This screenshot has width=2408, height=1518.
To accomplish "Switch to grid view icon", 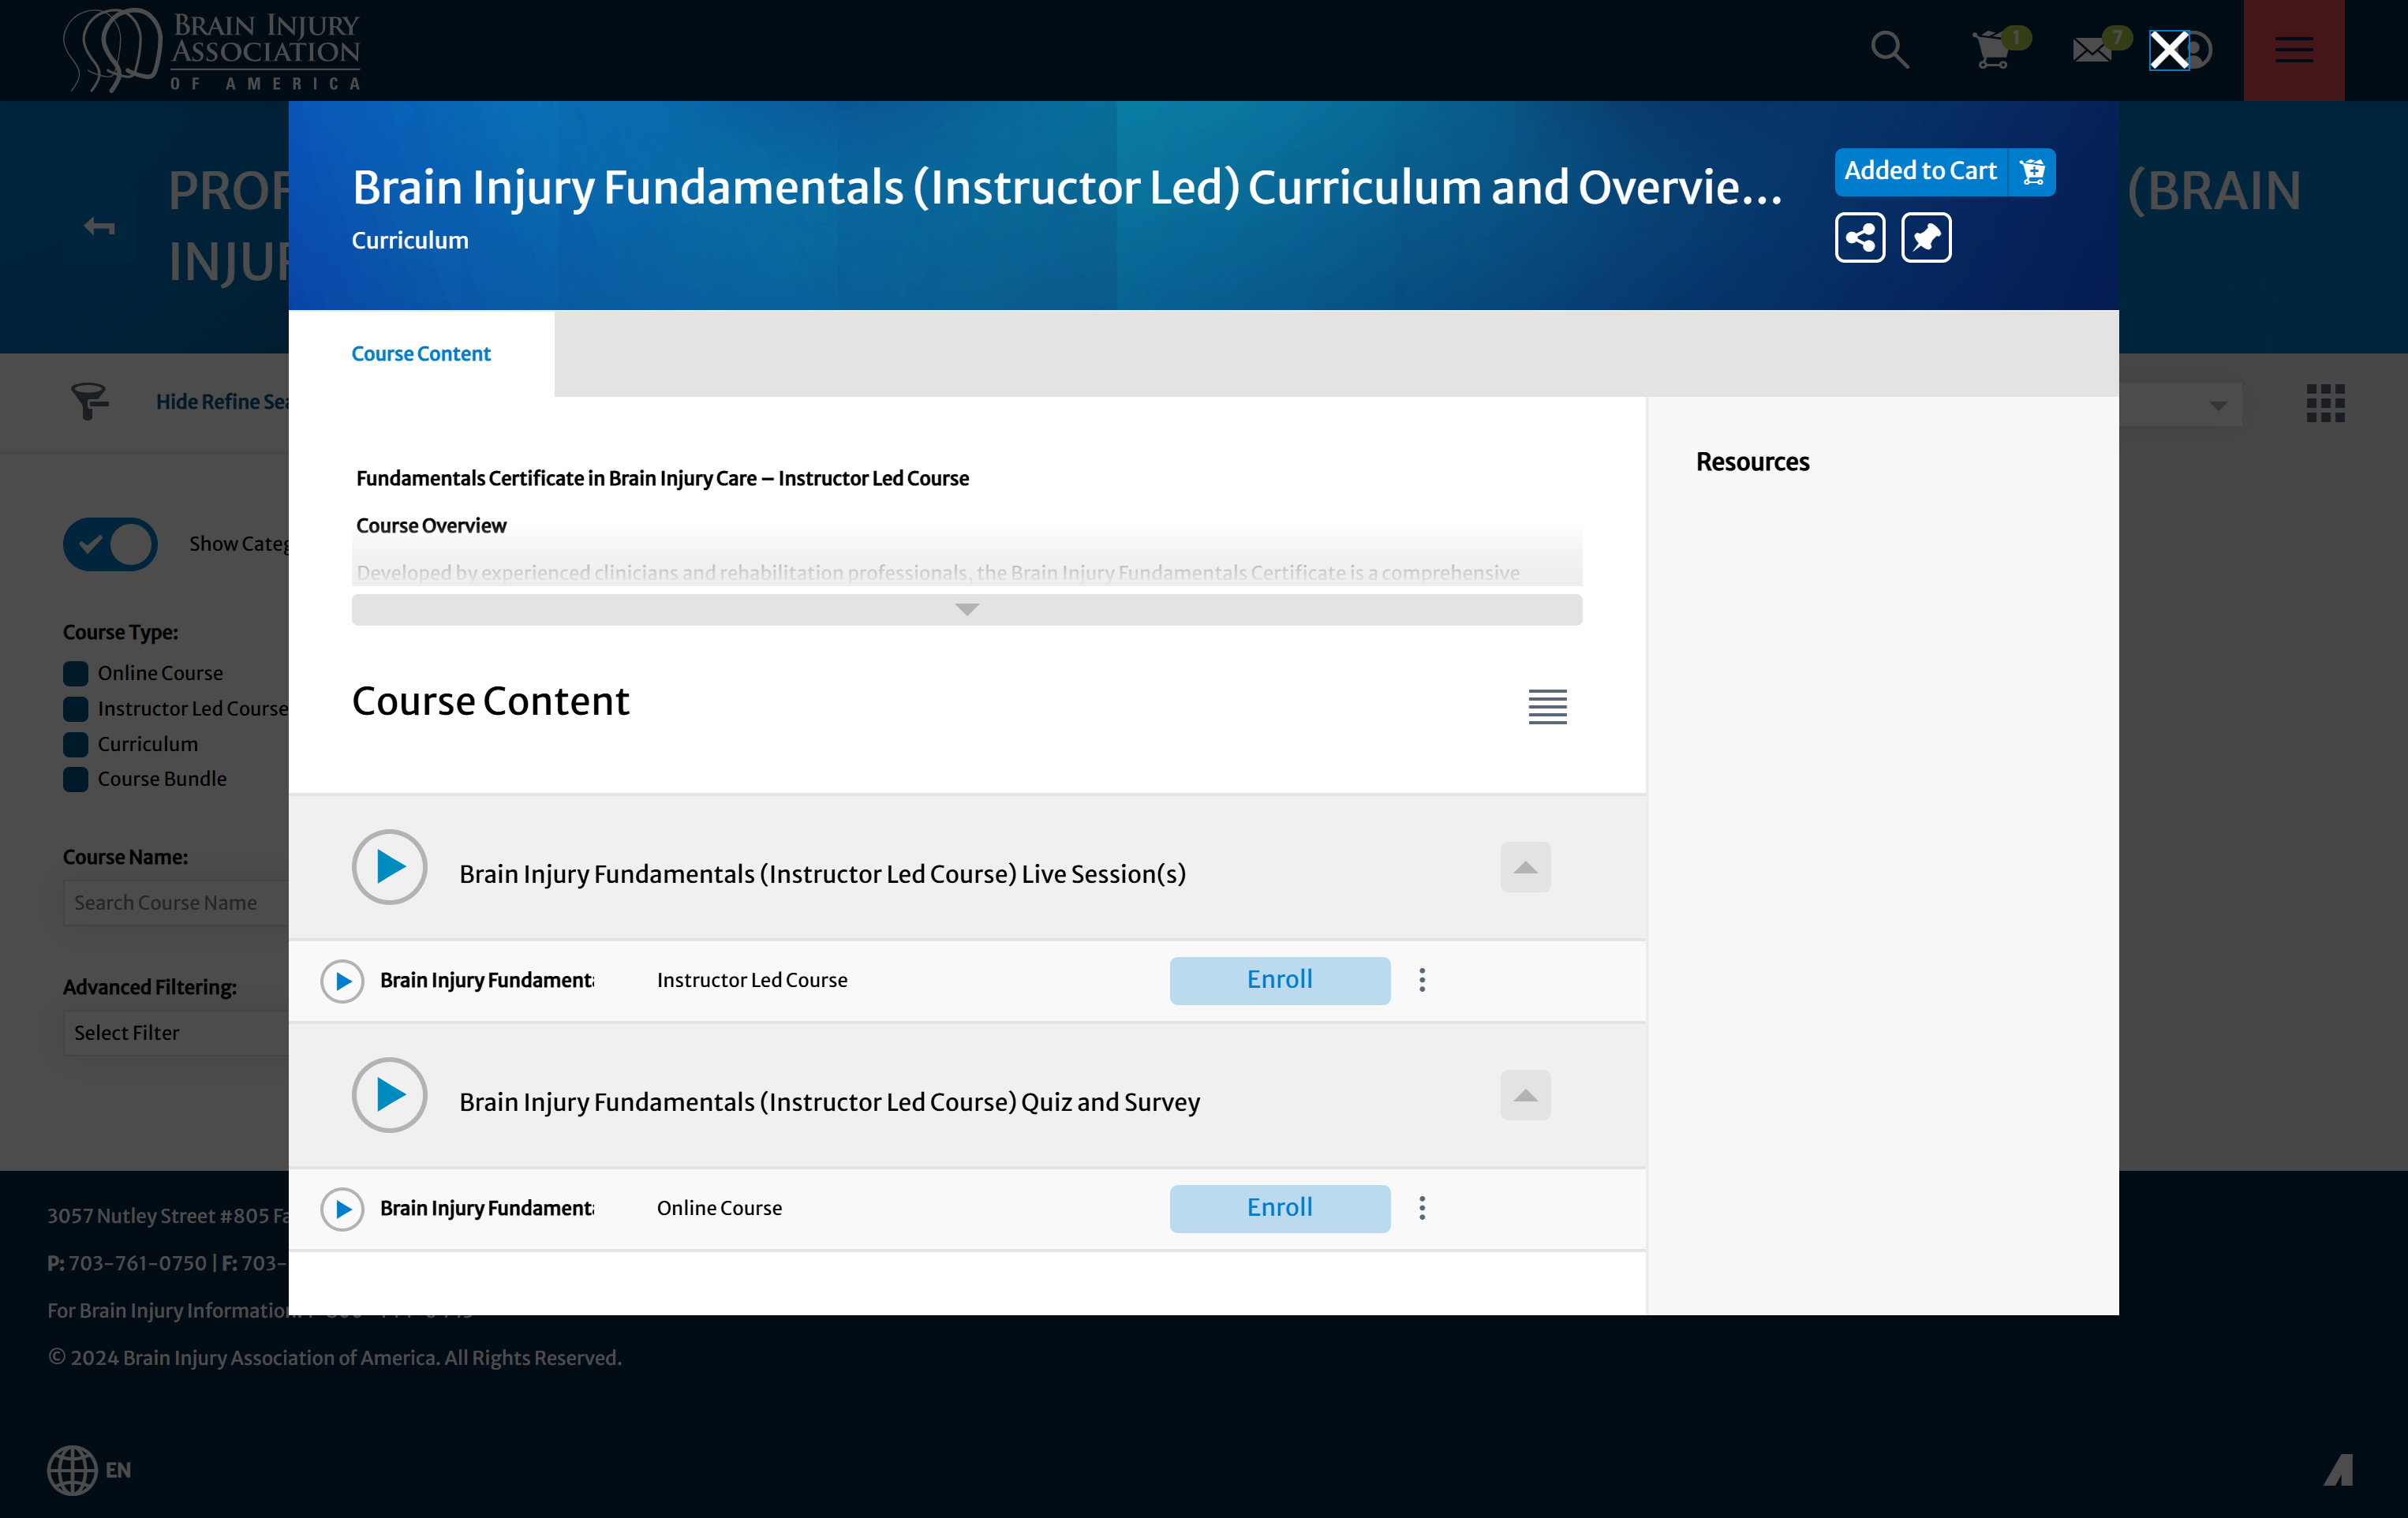I will click(2325, 403).
